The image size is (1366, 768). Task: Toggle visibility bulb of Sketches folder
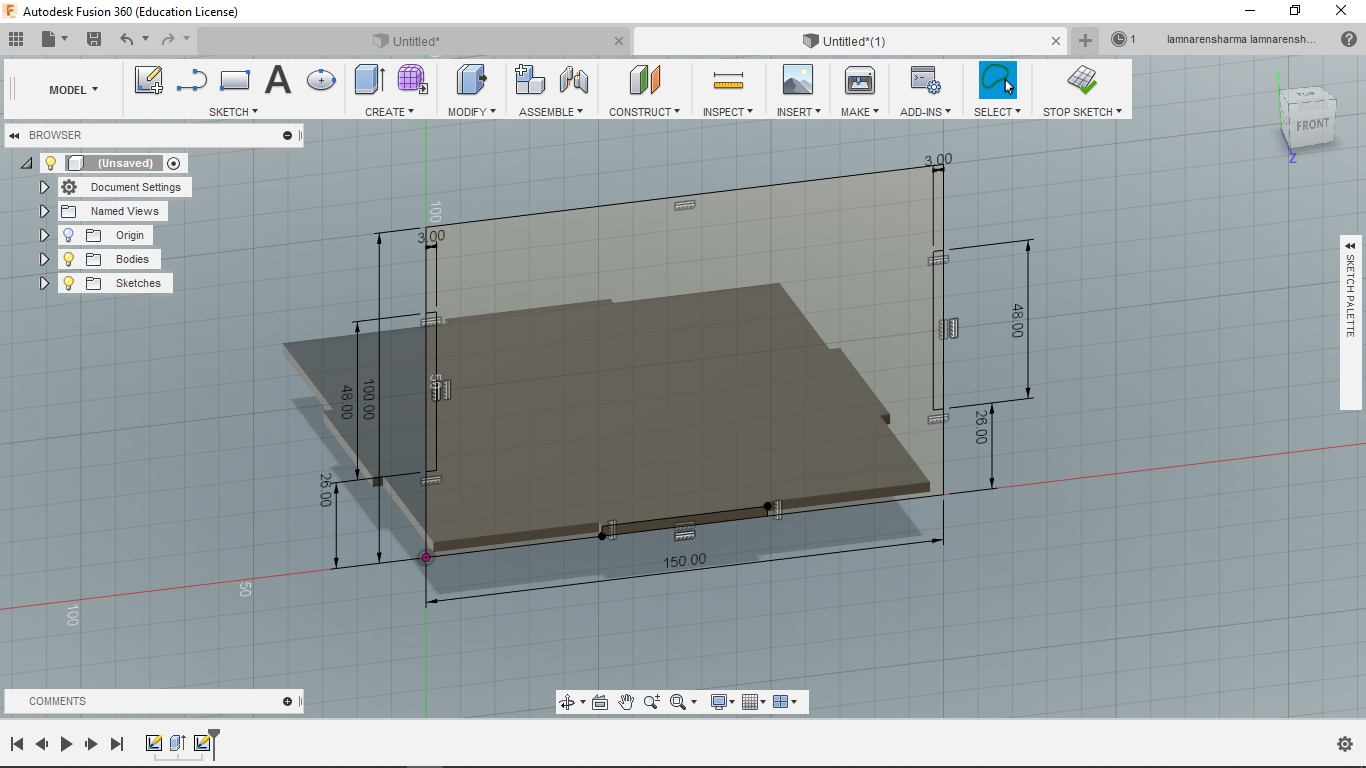(x=68, y=283)
